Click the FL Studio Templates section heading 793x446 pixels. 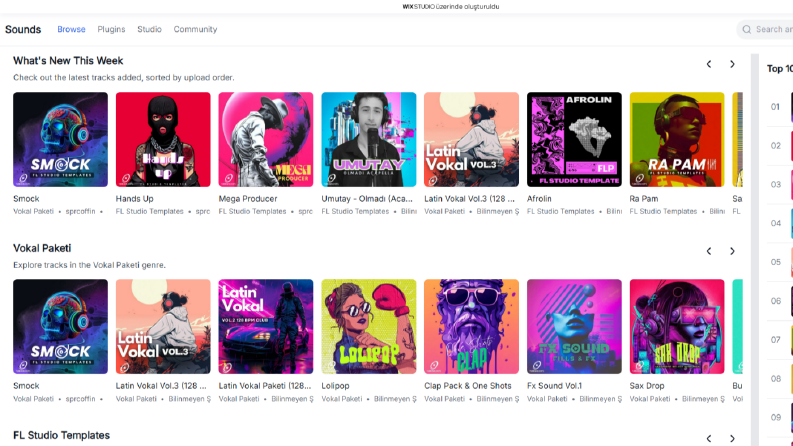(61, 435)
